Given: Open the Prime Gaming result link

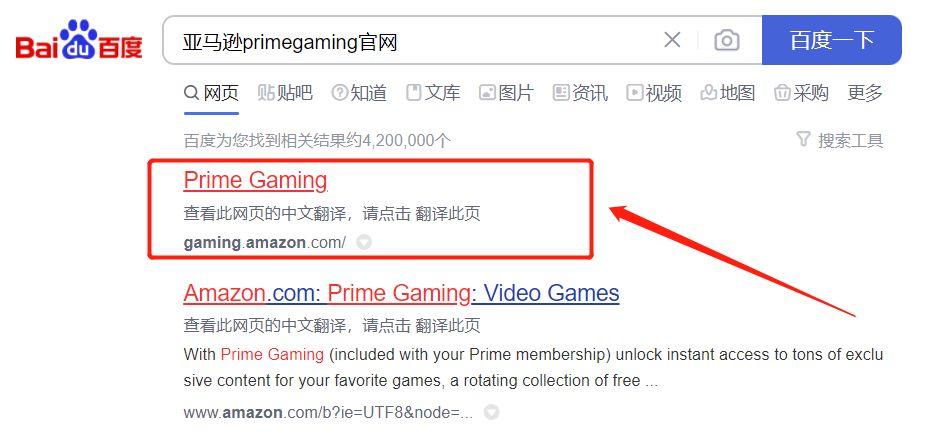Looking at the screenshot, I should [255, 180].
